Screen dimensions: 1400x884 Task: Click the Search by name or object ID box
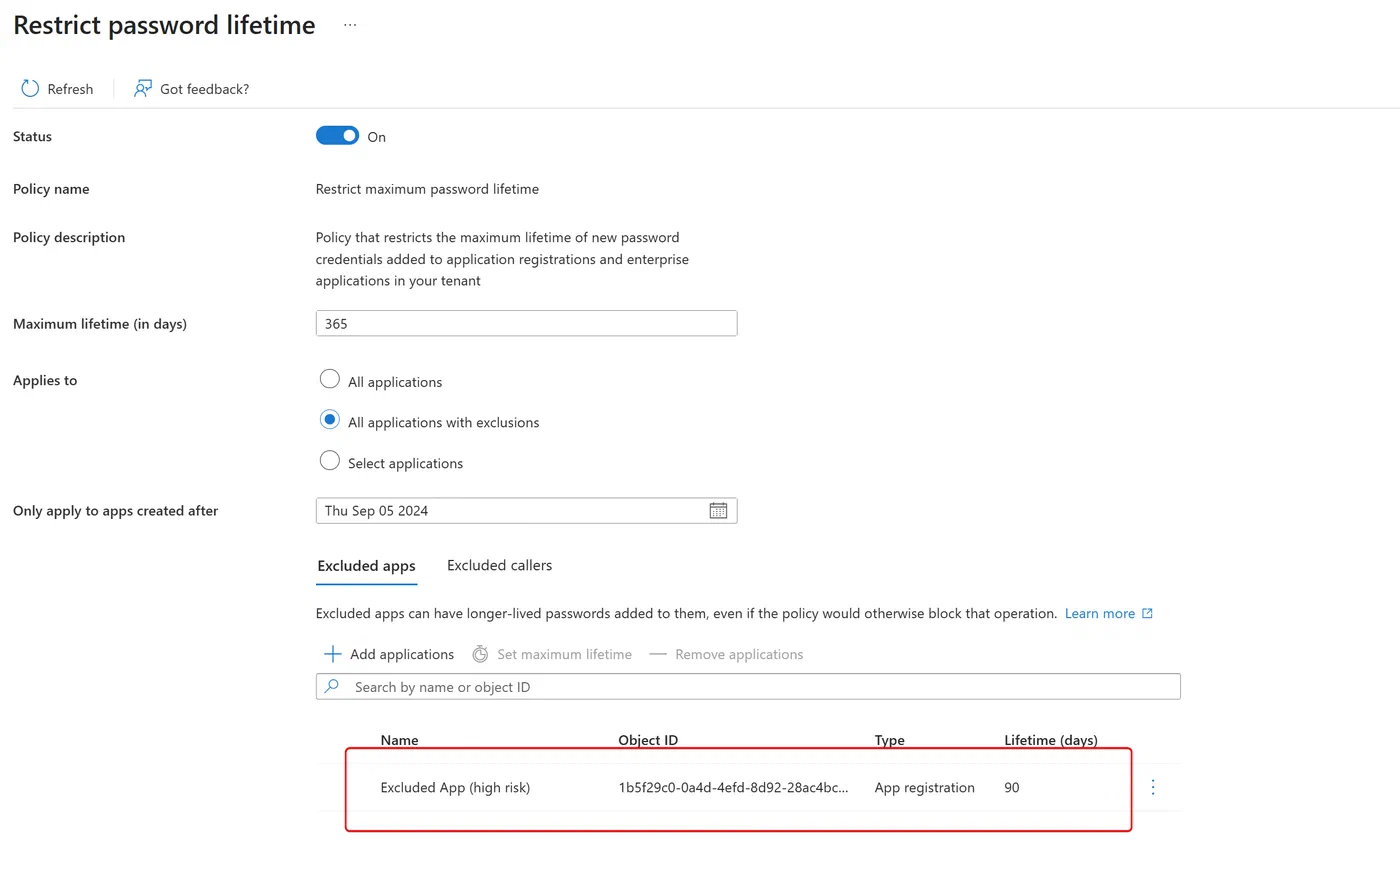coord(748,687)
